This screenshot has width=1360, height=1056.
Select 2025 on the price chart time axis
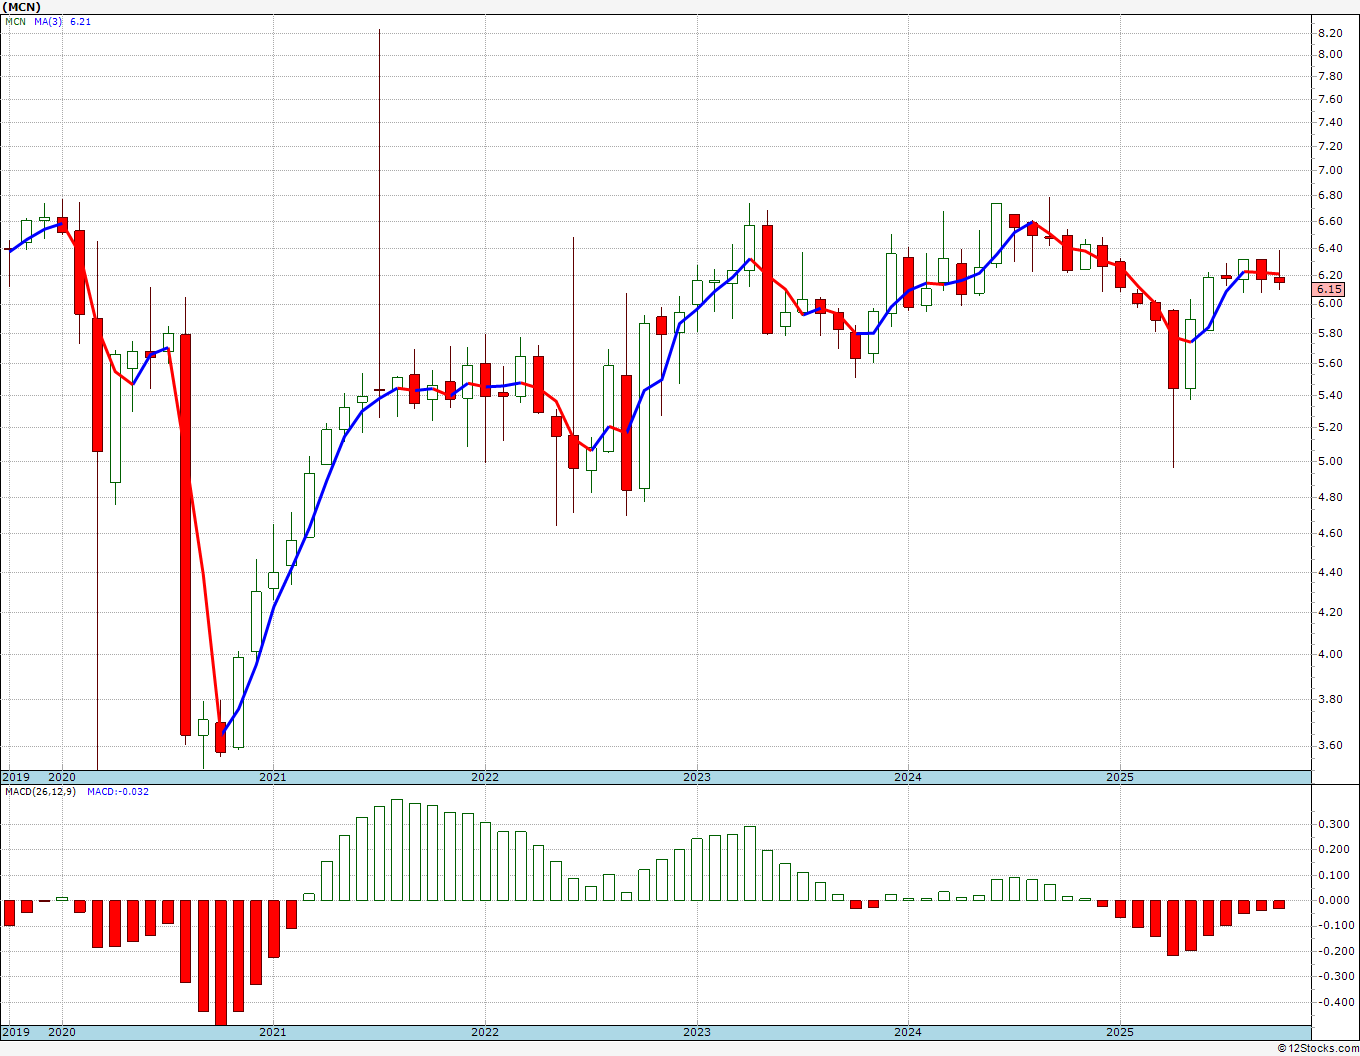coord(1120,777)
